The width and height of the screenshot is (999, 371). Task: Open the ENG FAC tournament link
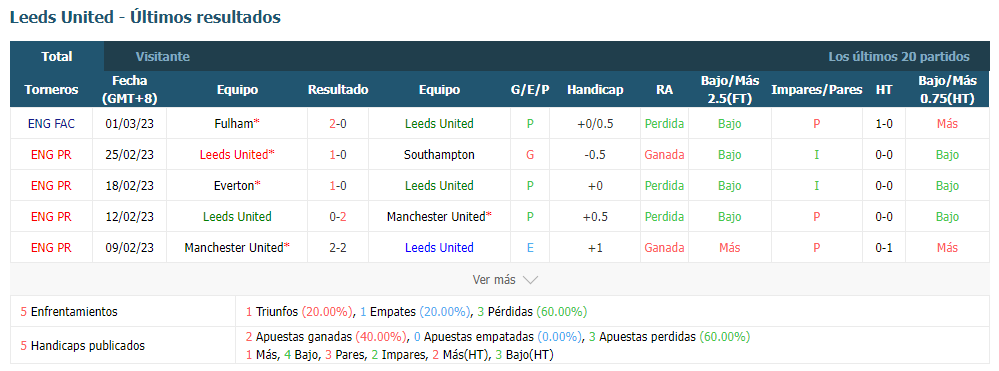(x=51, y=124)
